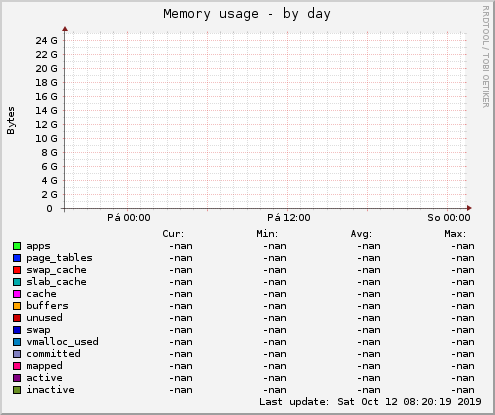Click the blue page_tables legend swatch
The height and width of the screenshot is (415, 495).
(x=17, y=258)
